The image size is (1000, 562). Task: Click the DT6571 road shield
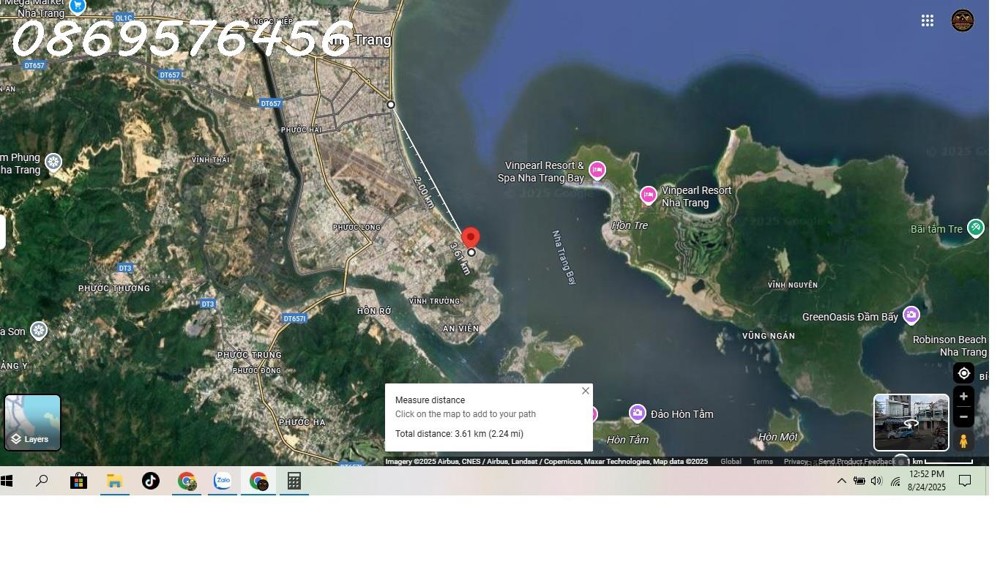tap(294, 318)
